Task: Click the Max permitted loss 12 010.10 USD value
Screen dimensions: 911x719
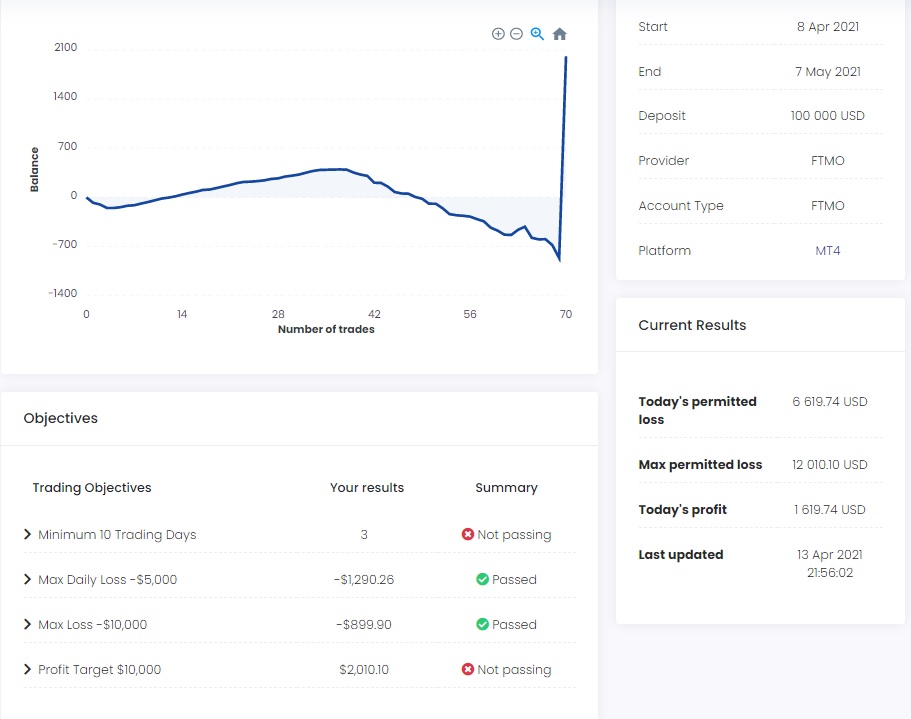Action: coord(829,465)
